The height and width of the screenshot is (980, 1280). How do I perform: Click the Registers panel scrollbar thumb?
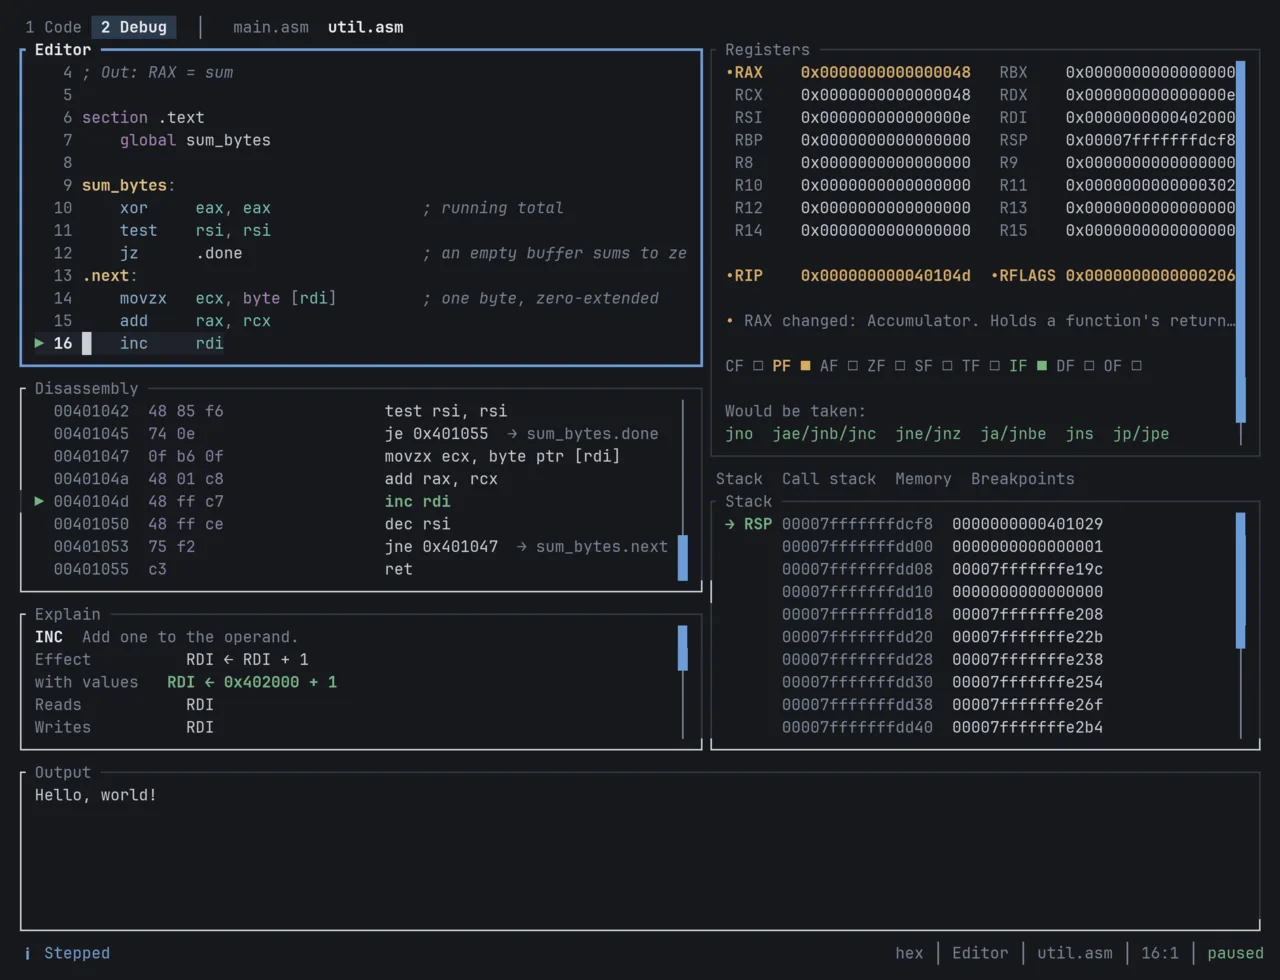pyautogui.click(x=1241, y=241)
